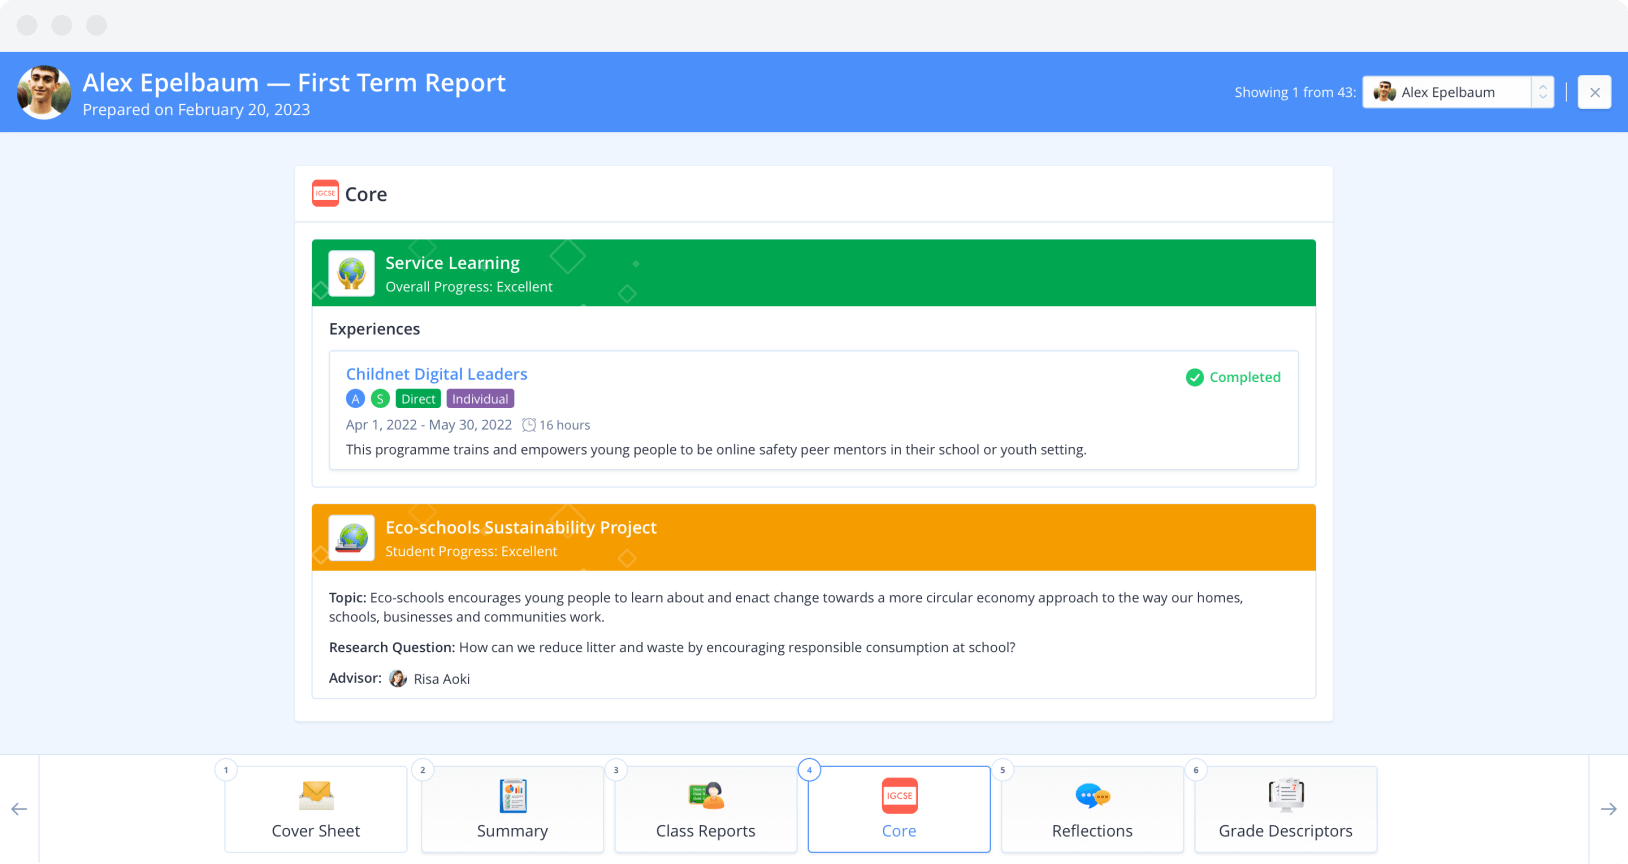Go to previous page with left arrow
Image resolution: width=1628 pixels, height=864 pixels.
tap(19, 809)
